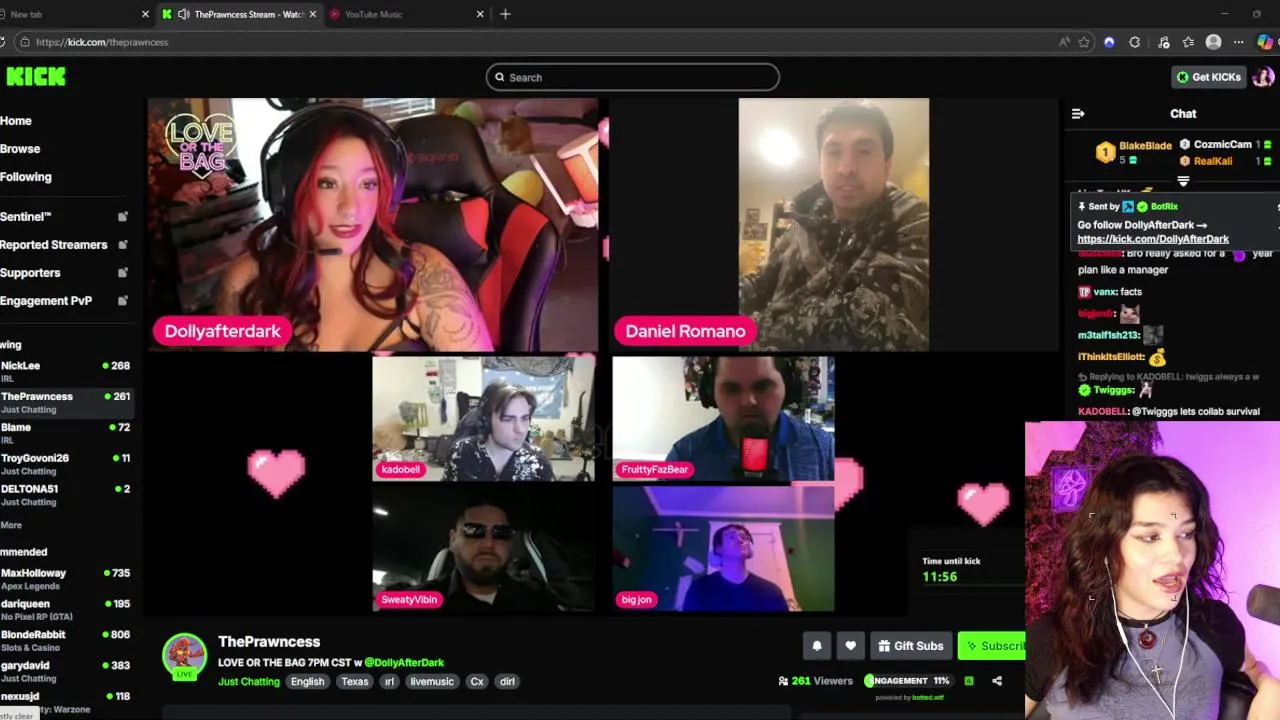
Task: Open Reported Streamers in sidebar
Action: pyautogui.click(x=54, y=244)
